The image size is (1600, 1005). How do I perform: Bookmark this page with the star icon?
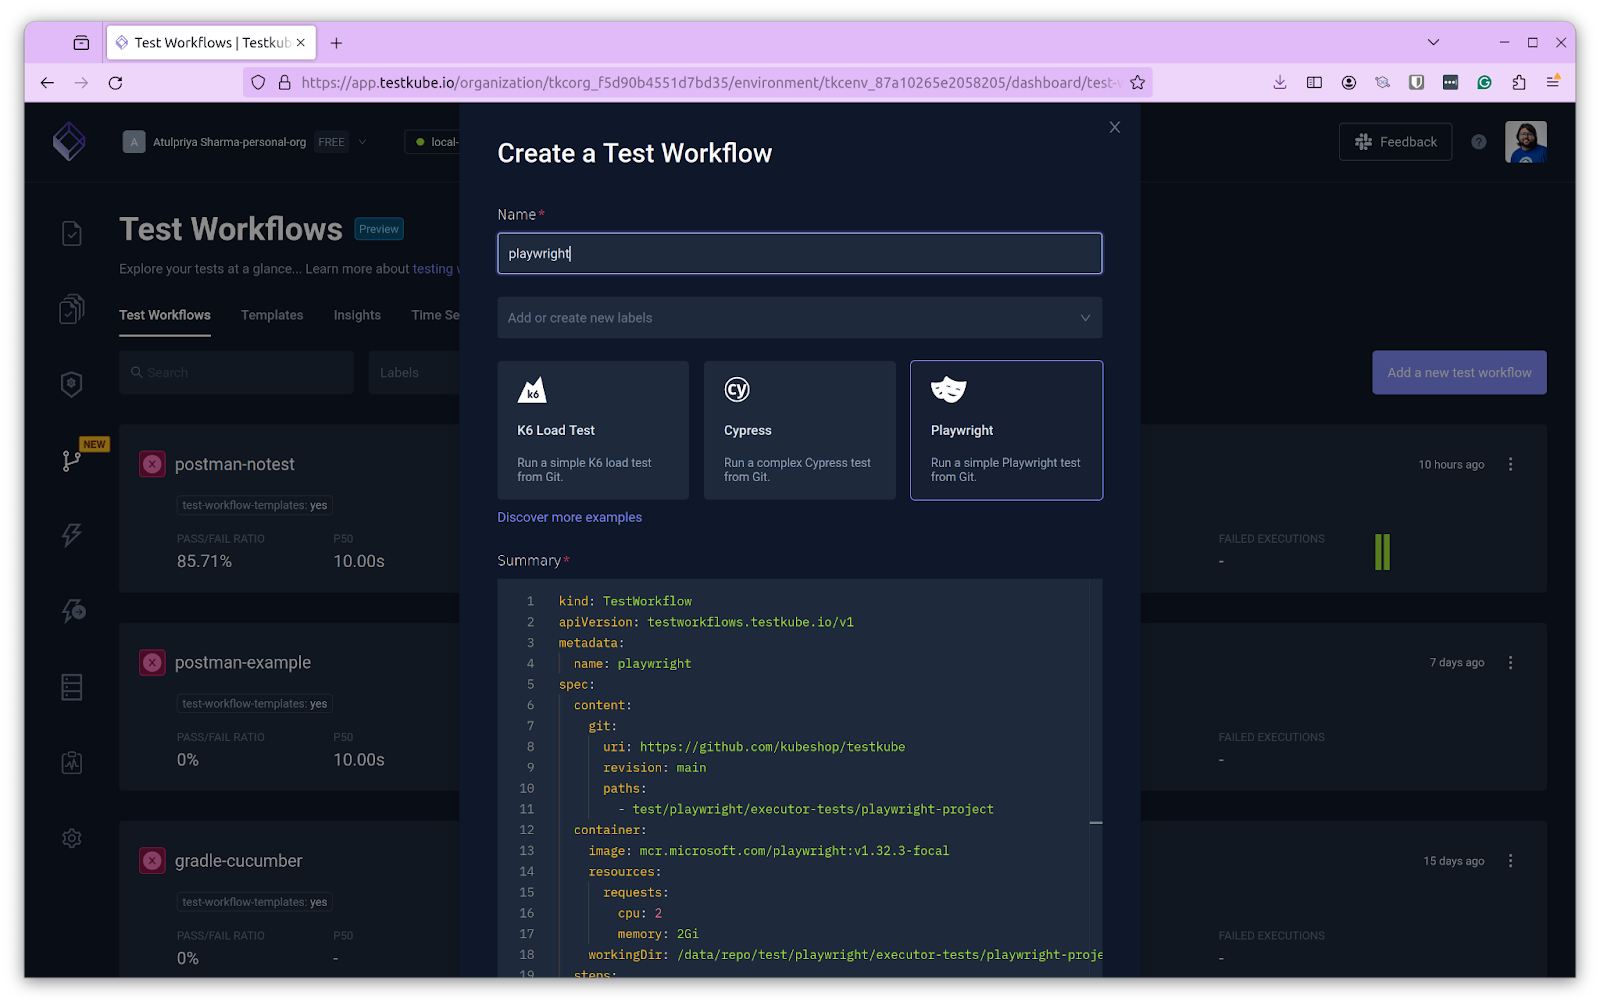click(x=1137, y=83)
